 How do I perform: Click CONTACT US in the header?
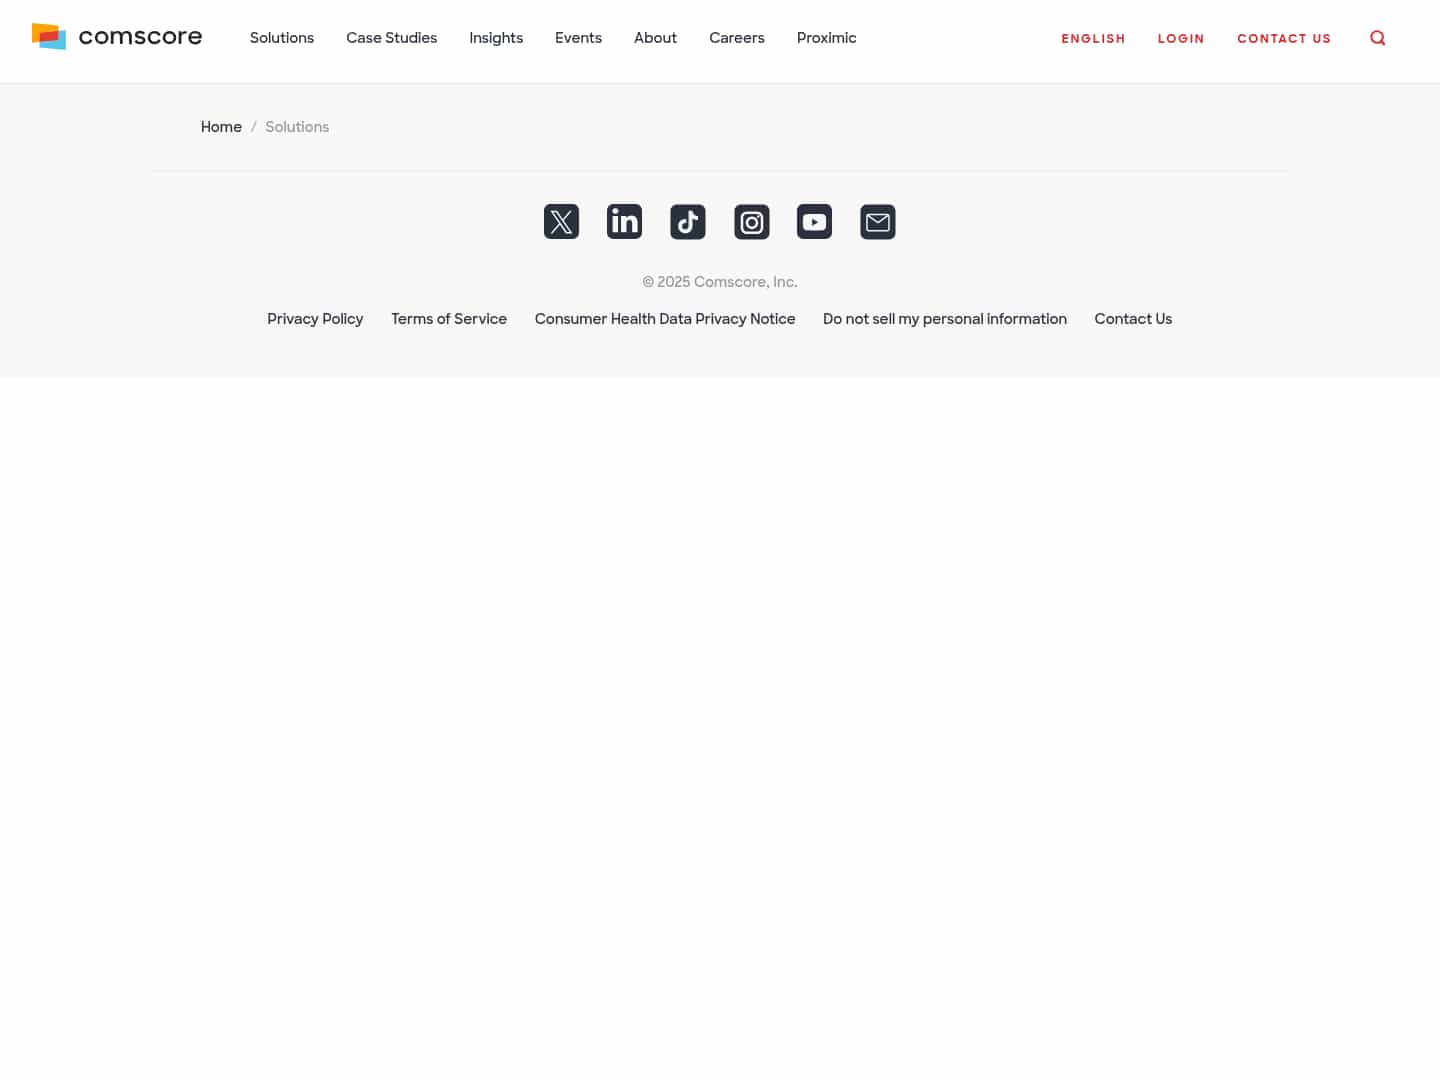pos(1284,38)
